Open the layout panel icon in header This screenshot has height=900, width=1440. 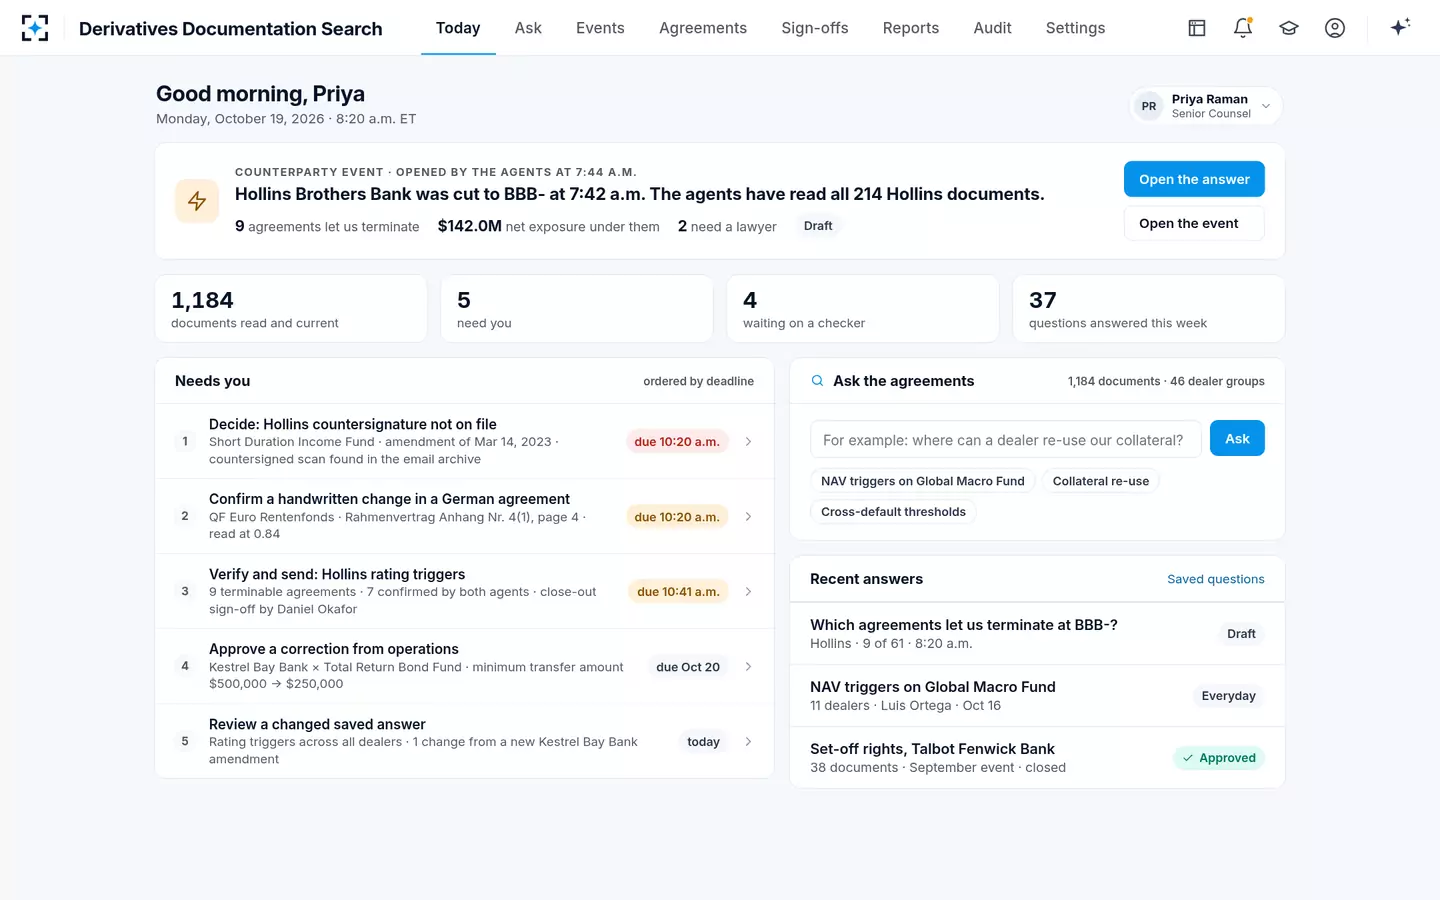(x=1197, y=28)
